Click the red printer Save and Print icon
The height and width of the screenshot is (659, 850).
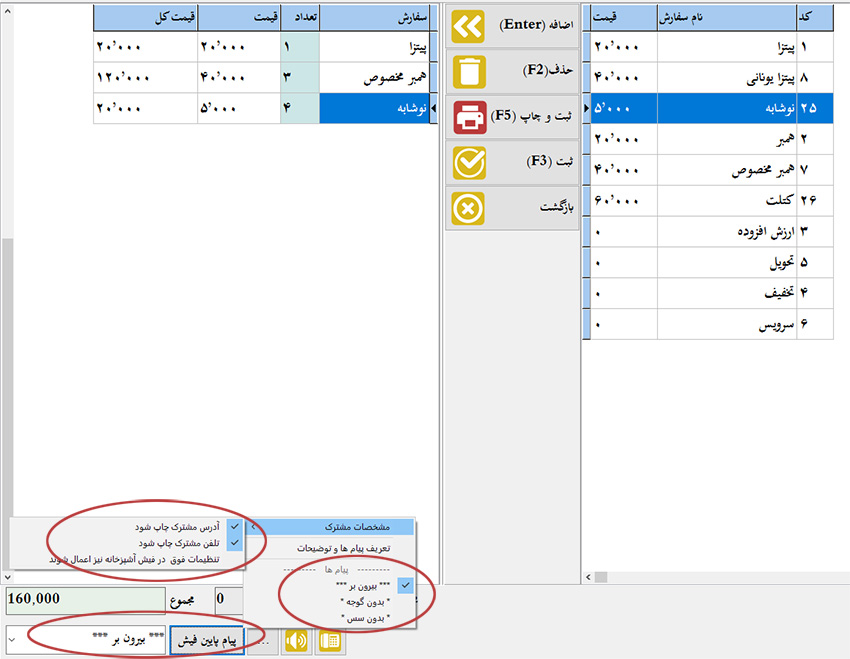[468, 117]
